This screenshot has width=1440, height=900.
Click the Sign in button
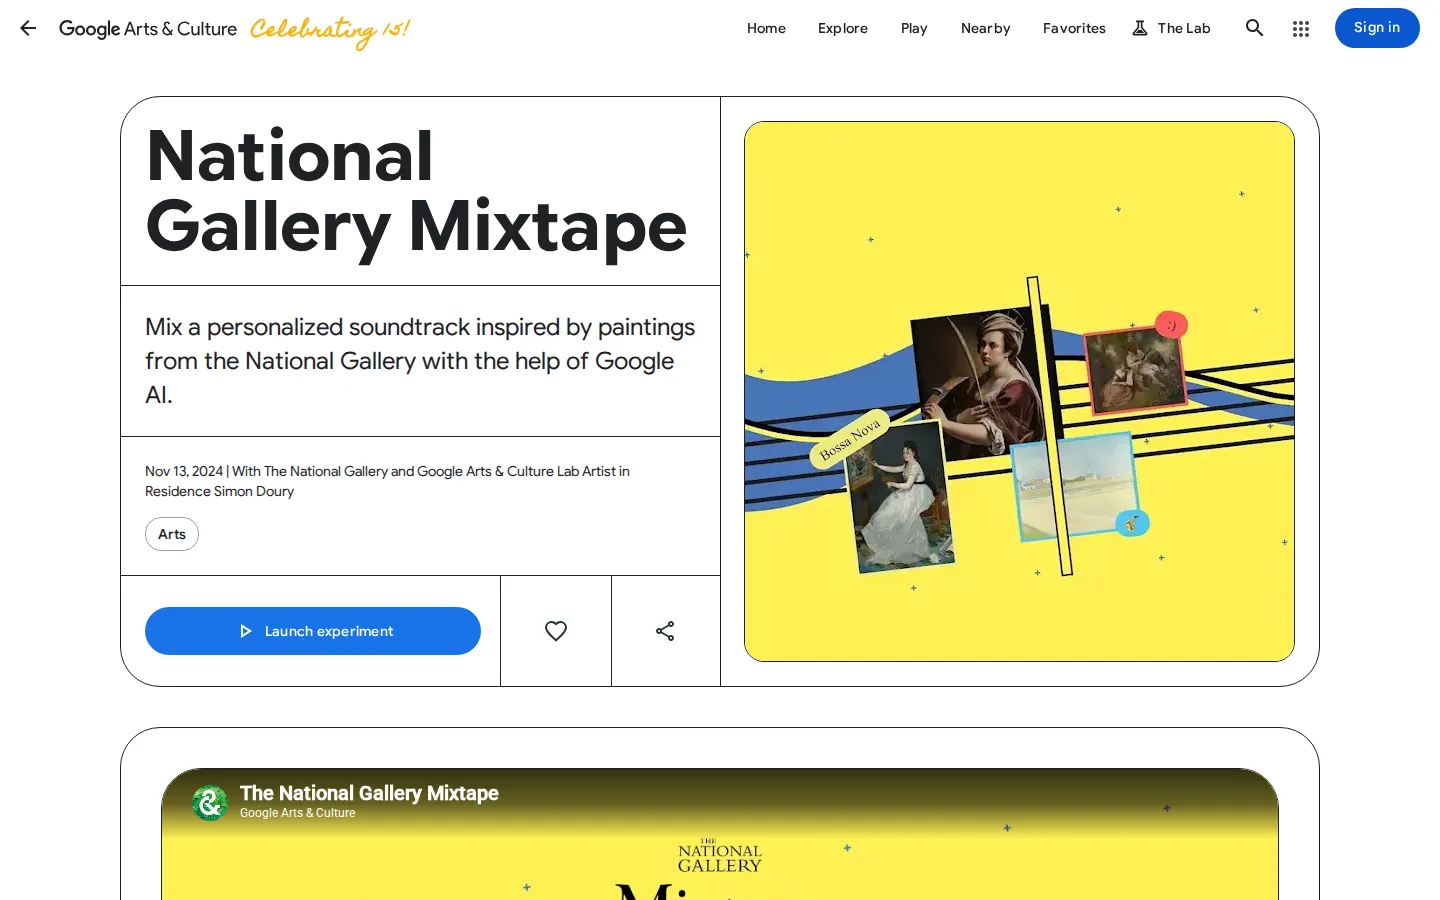pyautogui.click(x=1377, y=28)
